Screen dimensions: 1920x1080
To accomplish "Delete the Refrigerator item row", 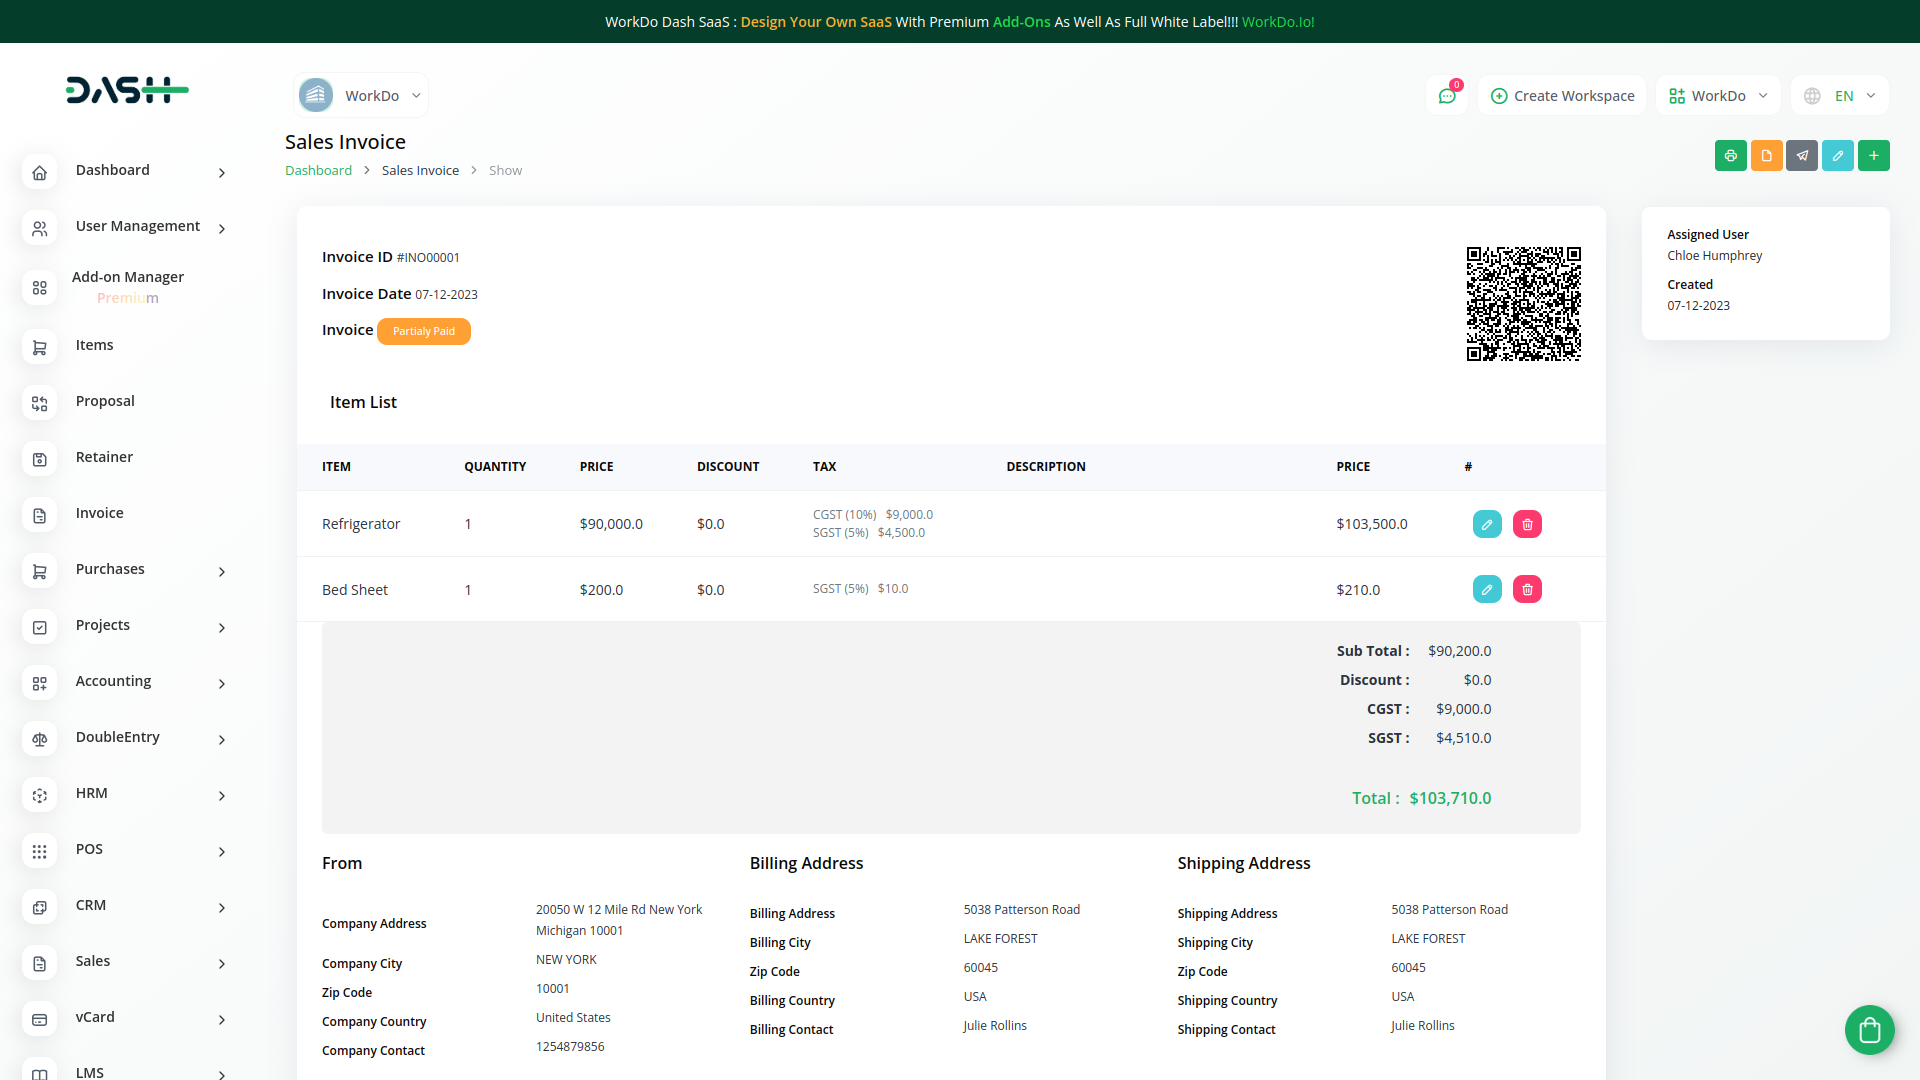I will click(x=1527, y=524).
